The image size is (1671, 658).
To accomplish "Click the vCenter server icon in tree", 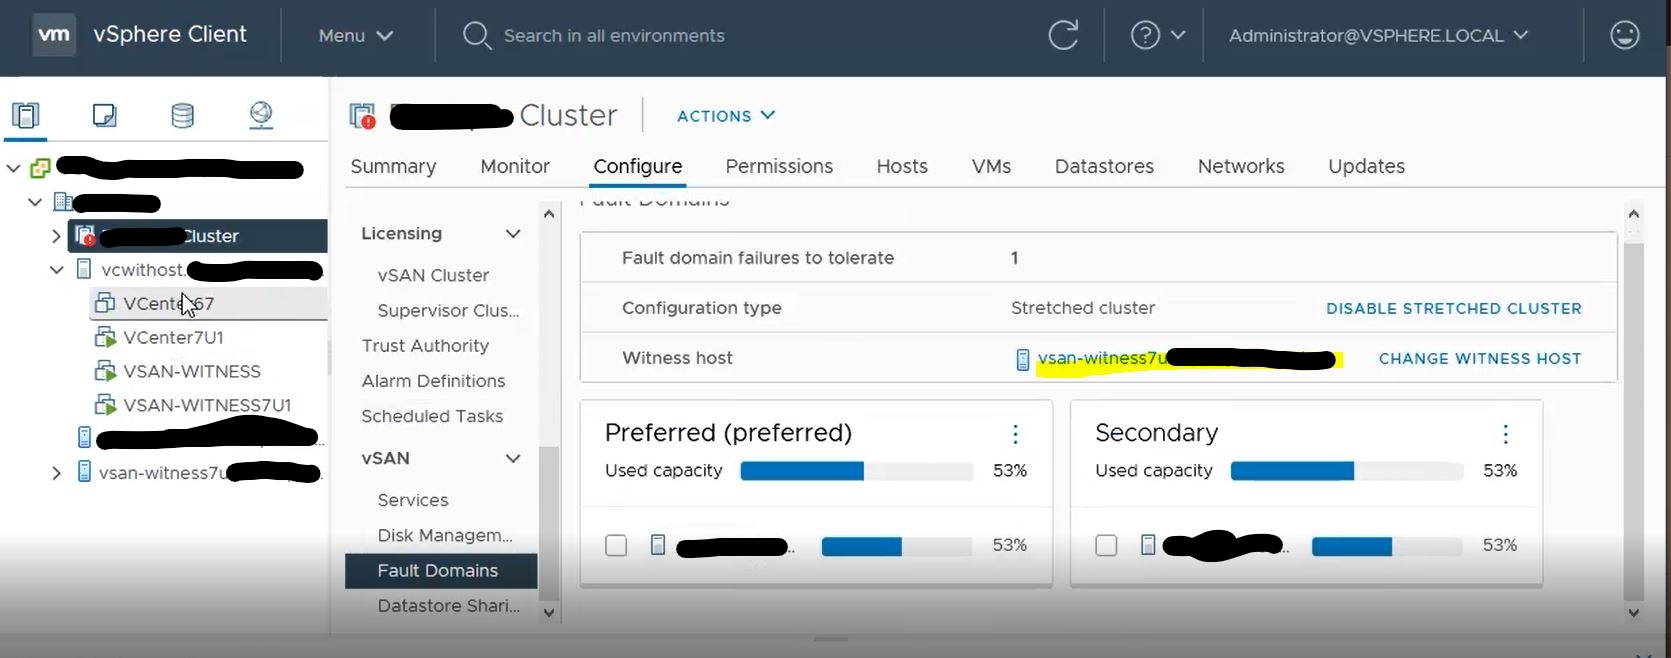I will point(40,168).
